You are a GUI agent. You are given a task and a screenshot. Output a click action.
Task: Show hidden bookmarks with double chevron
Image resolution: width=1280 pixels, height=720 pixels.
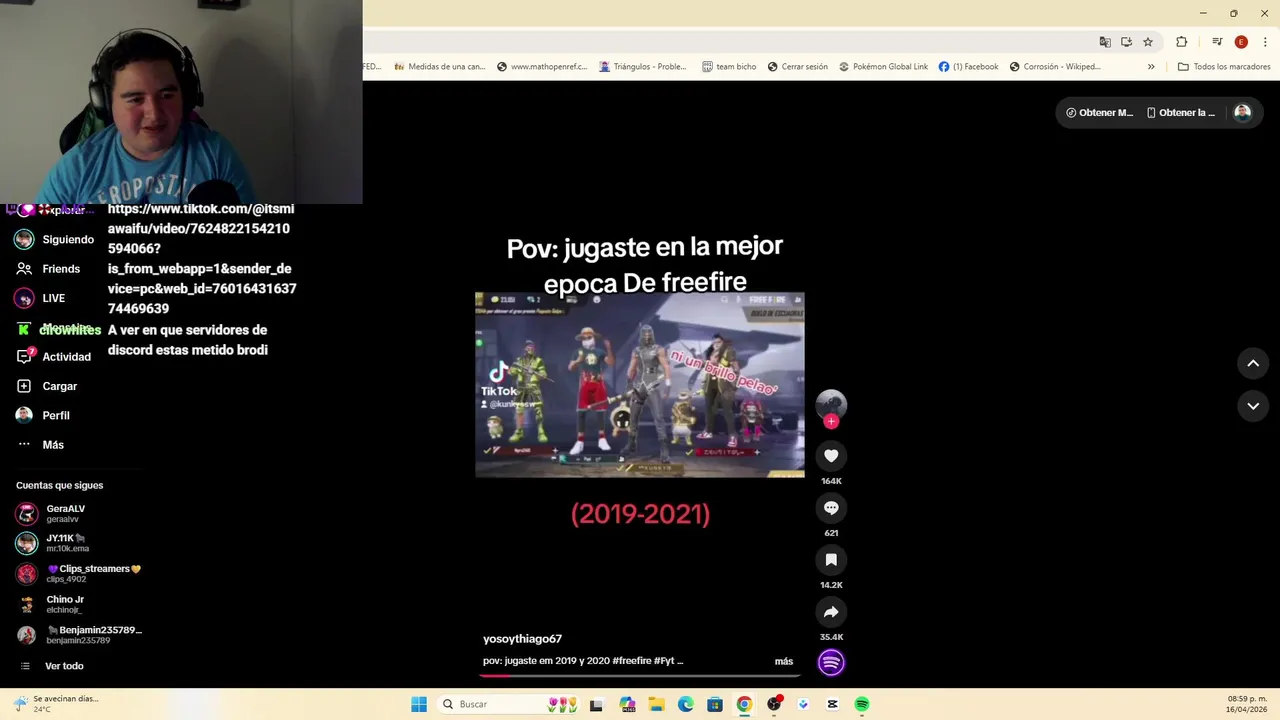pos(1151,67)
